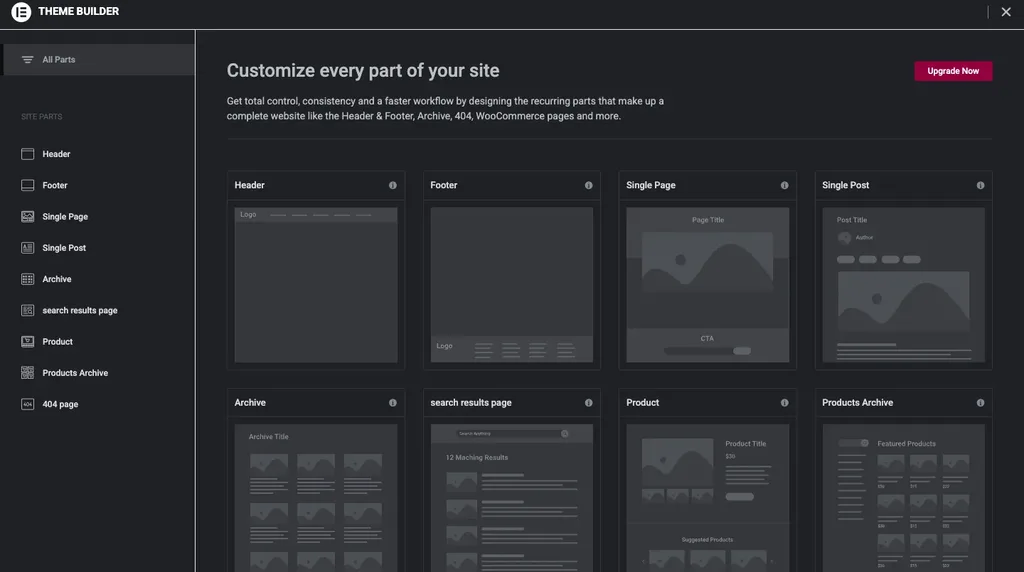Show info for Single Post card

pyautogui.click(x=980, y=185)
